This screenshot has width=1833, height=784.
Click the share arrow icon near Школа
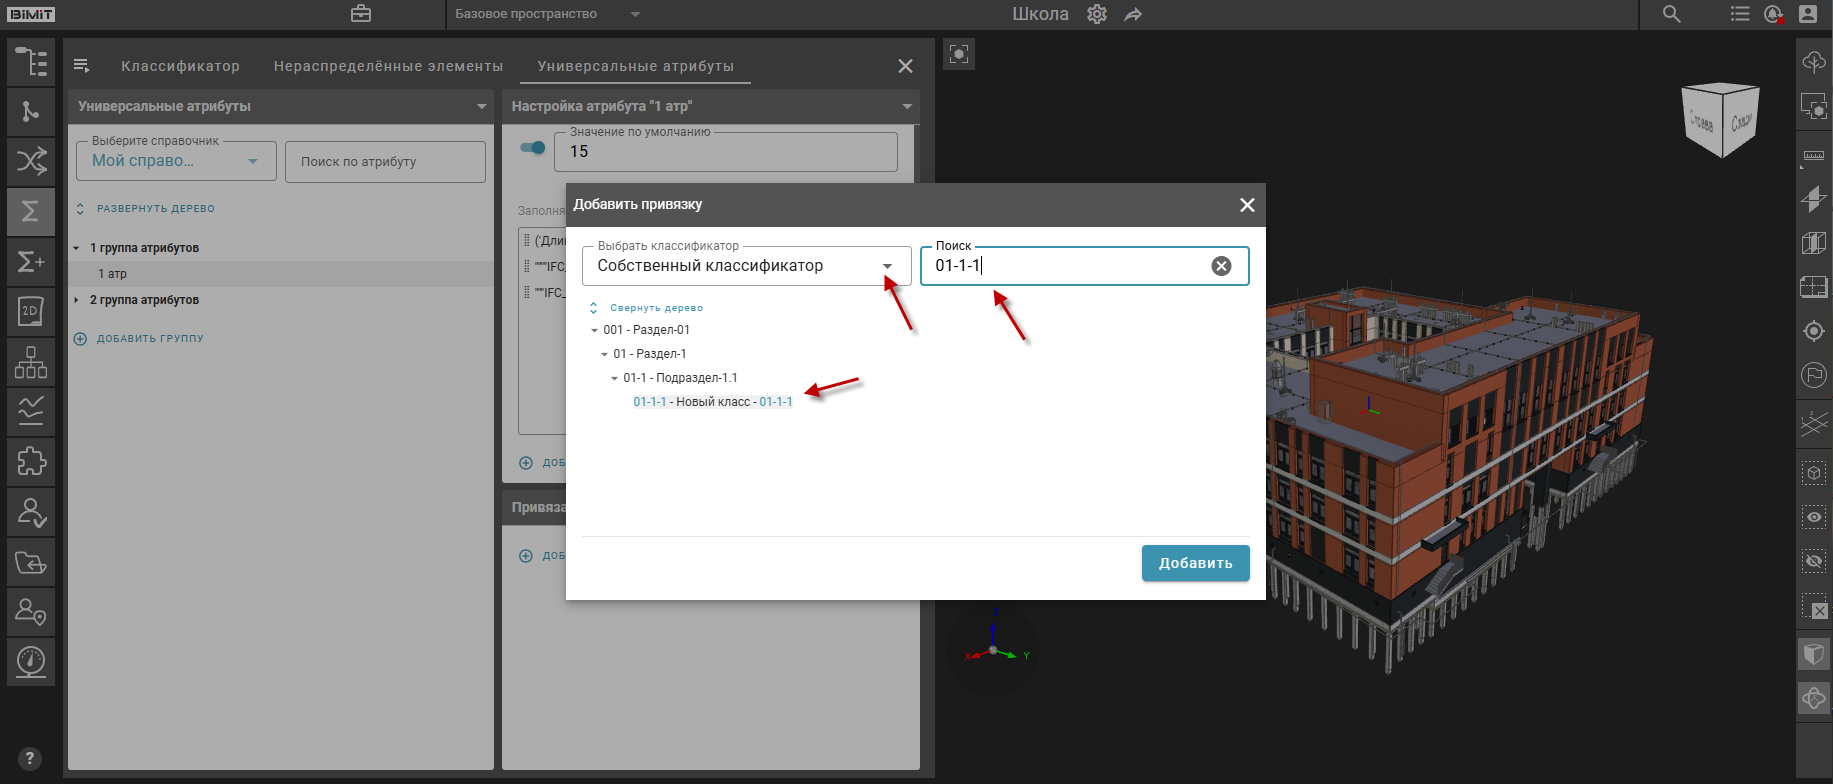(x=1133, y=14)
